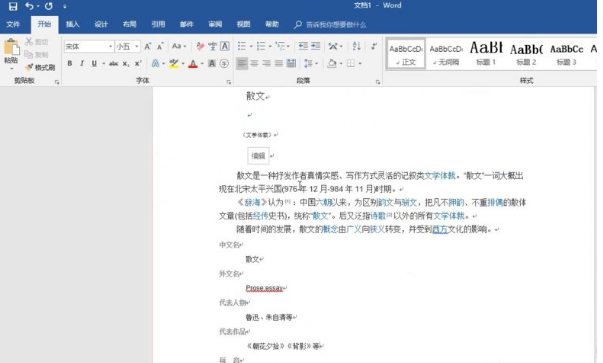The image size is (603, 363).
Task: Toggle strikethrough formatting
Action: 113,63
